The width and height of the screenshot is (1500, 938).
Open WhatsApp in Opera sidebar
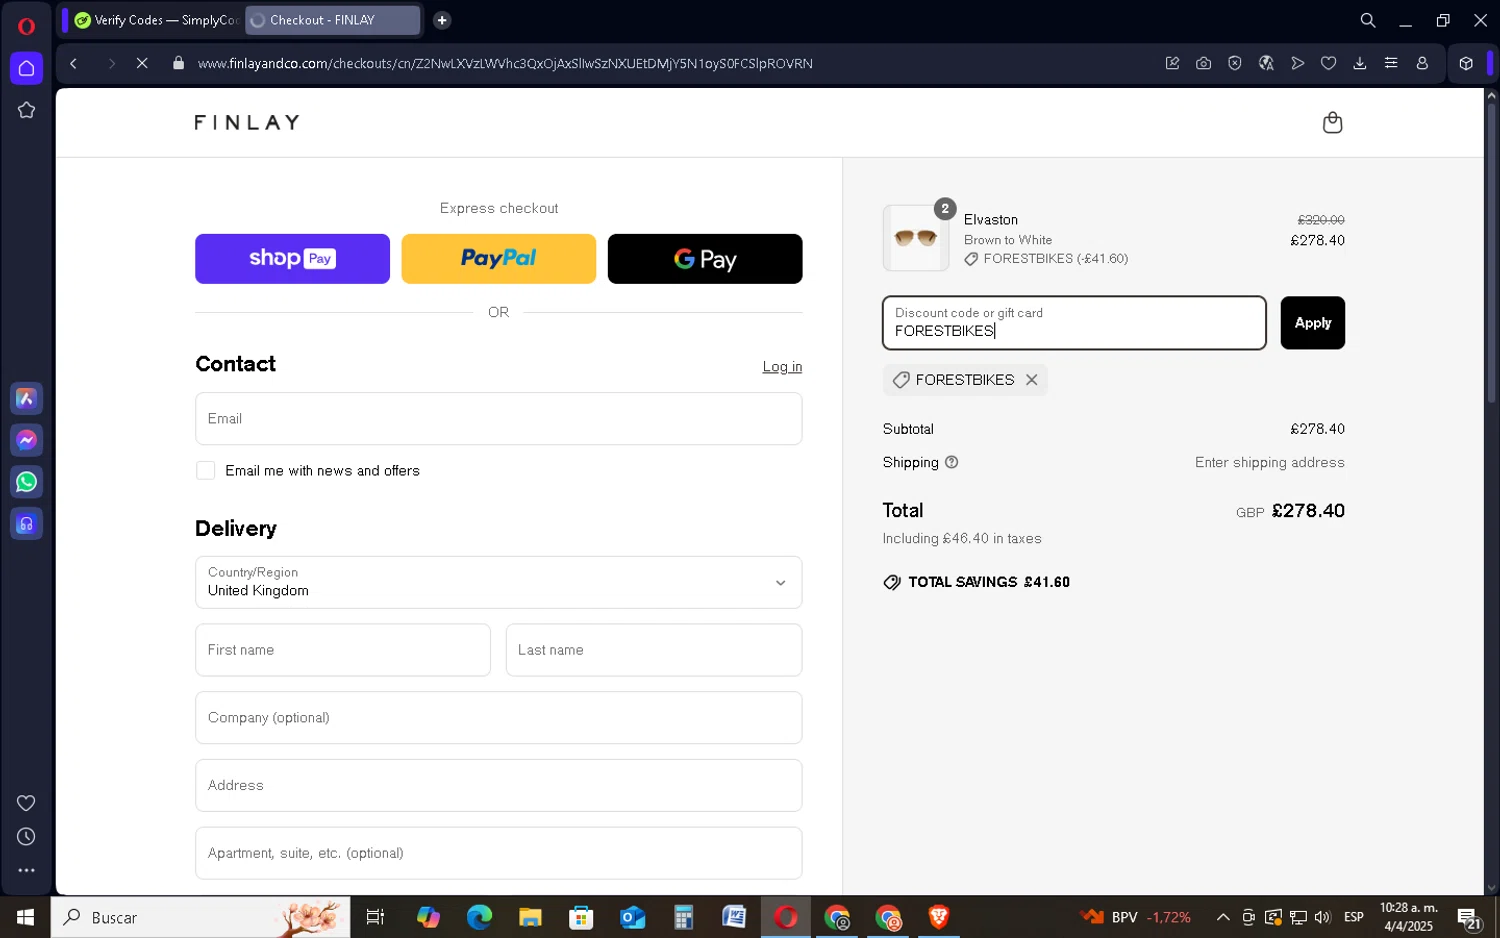coord(27,482)
